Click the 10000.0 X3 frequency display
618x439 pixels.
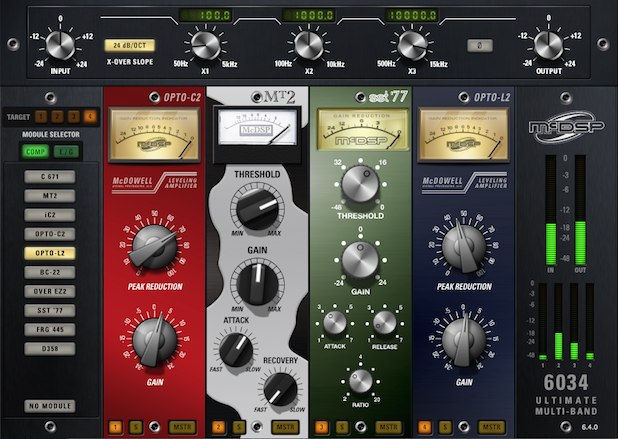(x=412, y=15)
